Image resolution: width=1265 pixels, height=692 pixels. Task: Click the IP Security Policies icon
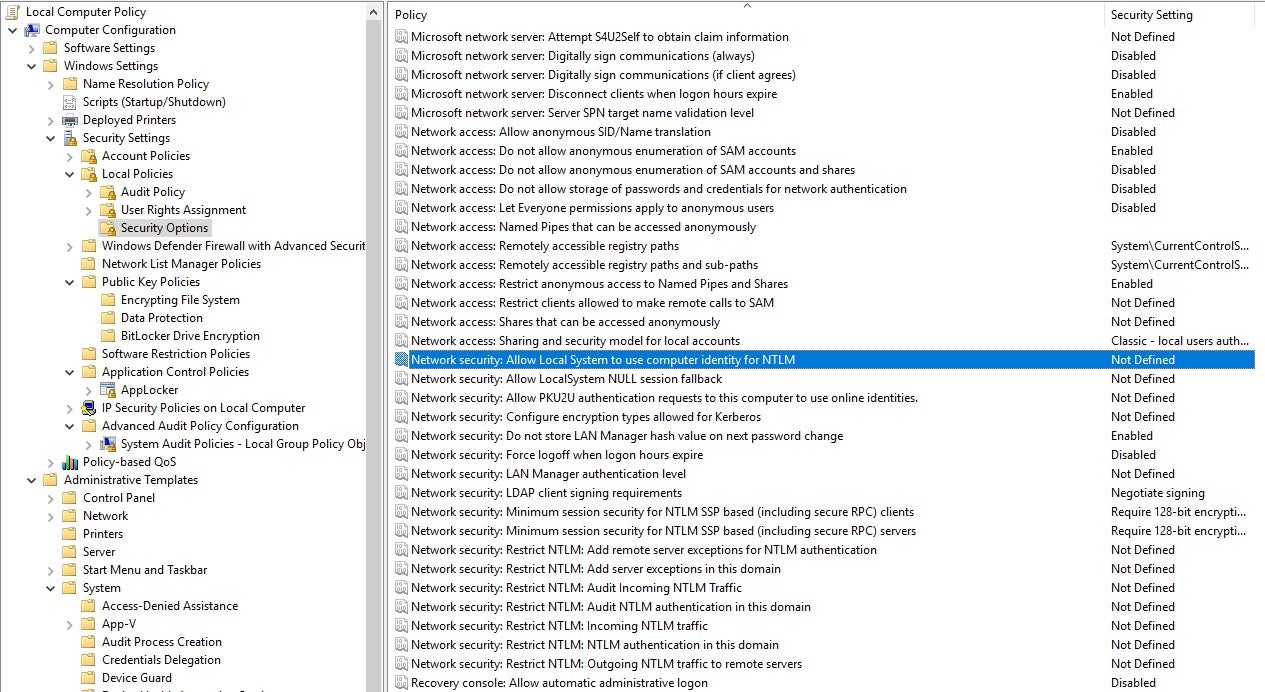point(89,408)
